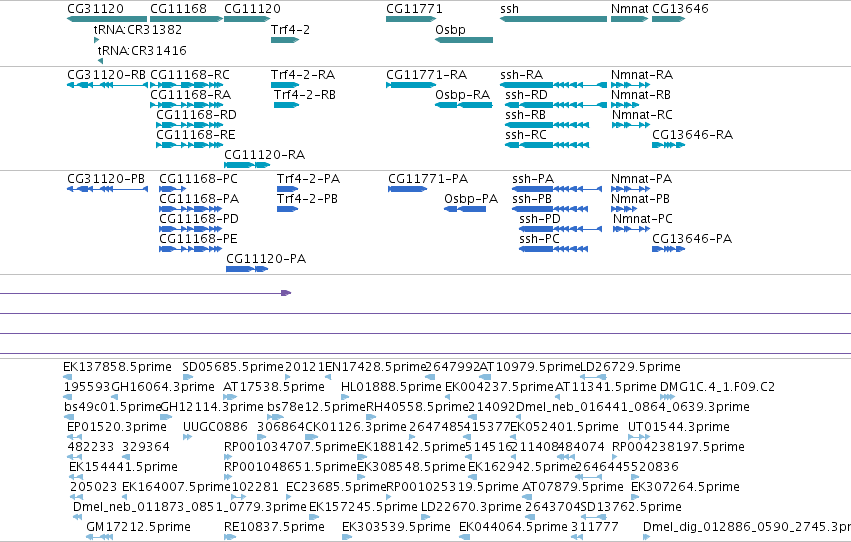851x542 pixels.
Task: Click the Trf4-2-RA transcript
Action: click(x=285, y=85)
